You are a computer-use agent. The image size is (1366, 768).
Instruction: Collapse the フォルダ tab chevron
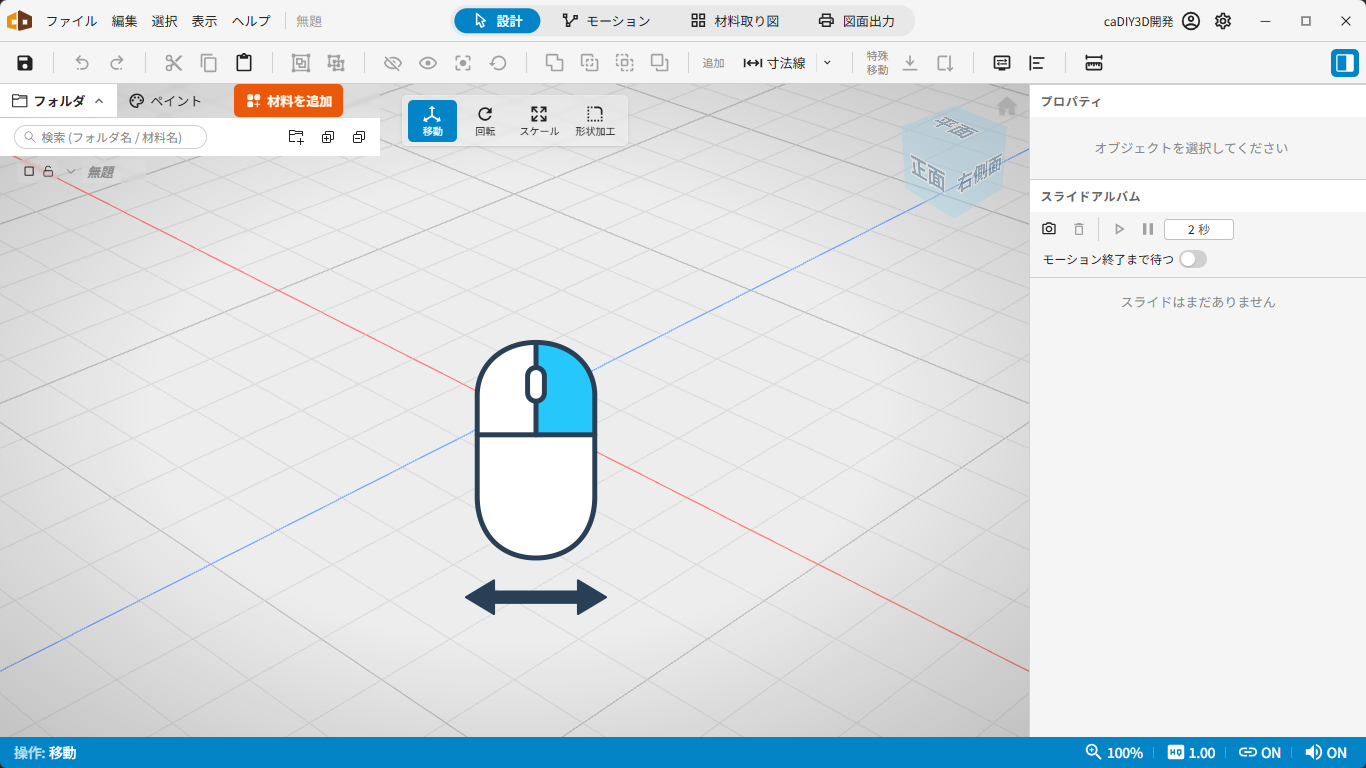99,101
